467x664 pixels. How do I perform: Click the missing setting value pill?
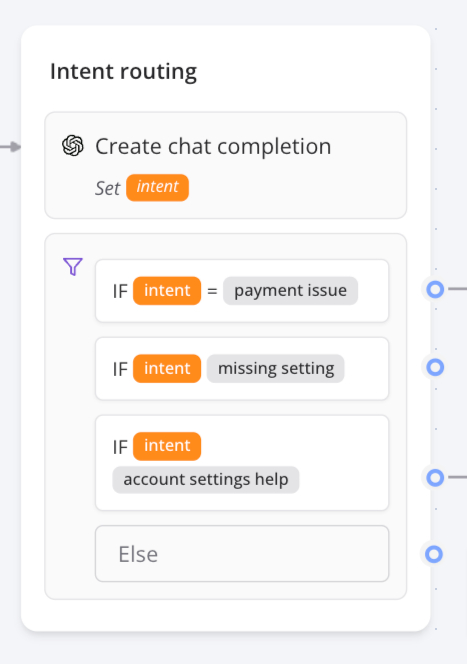point(276,368)
